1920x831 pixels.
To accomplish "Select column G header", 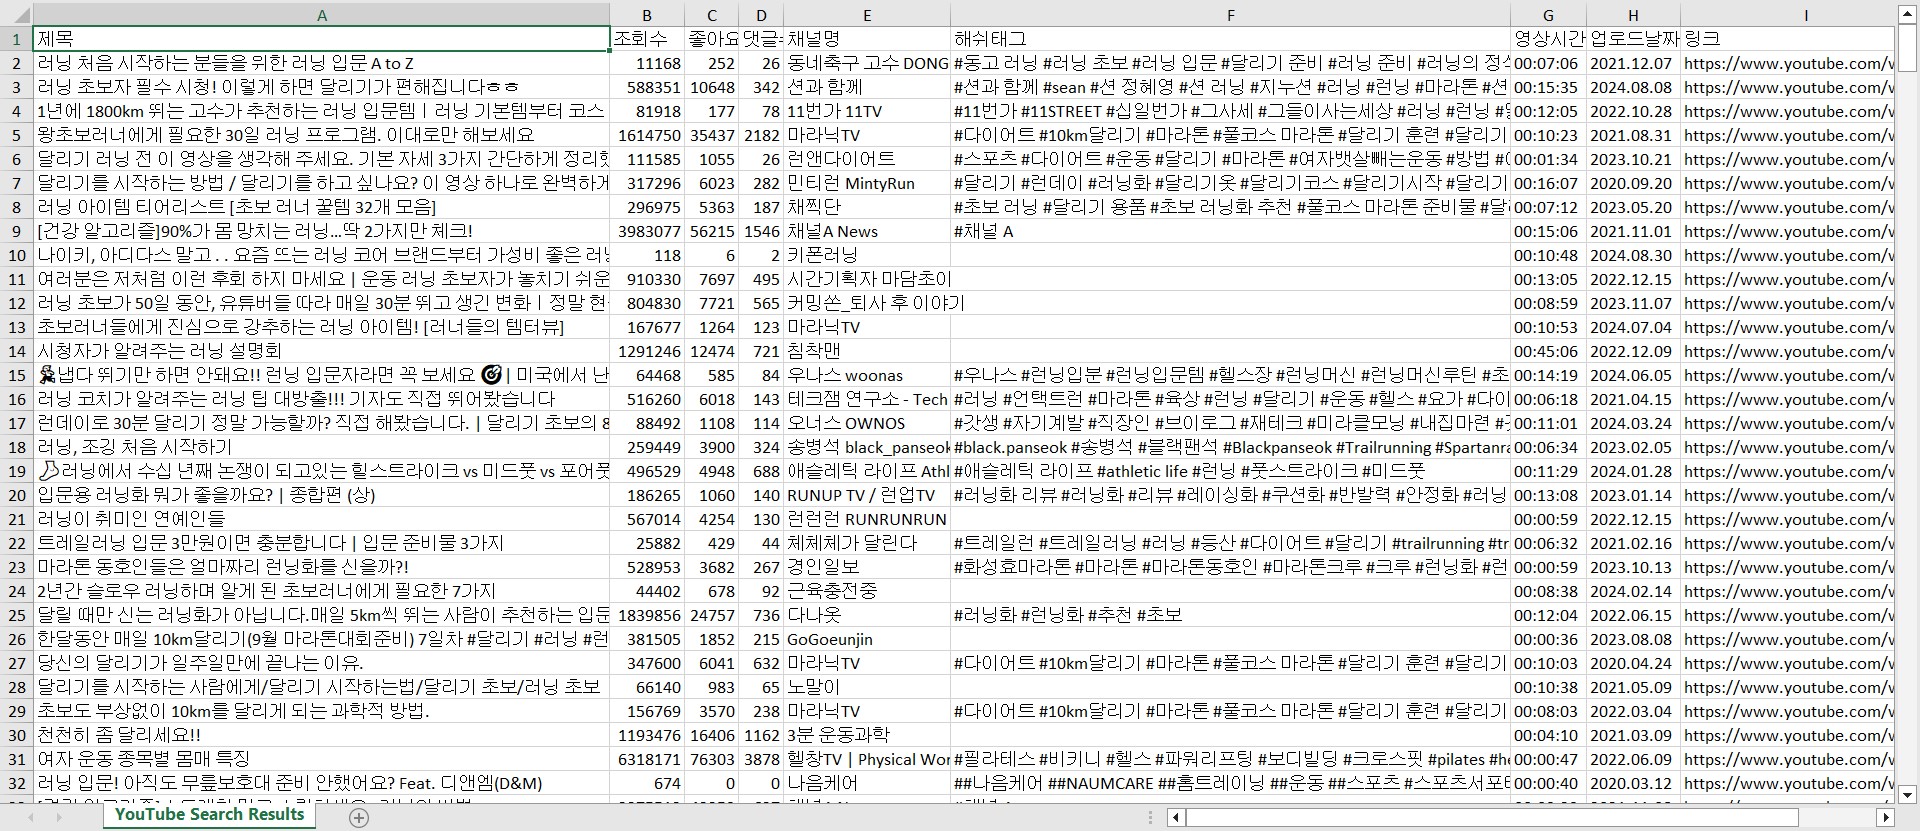I will (x=1548, y=15).
